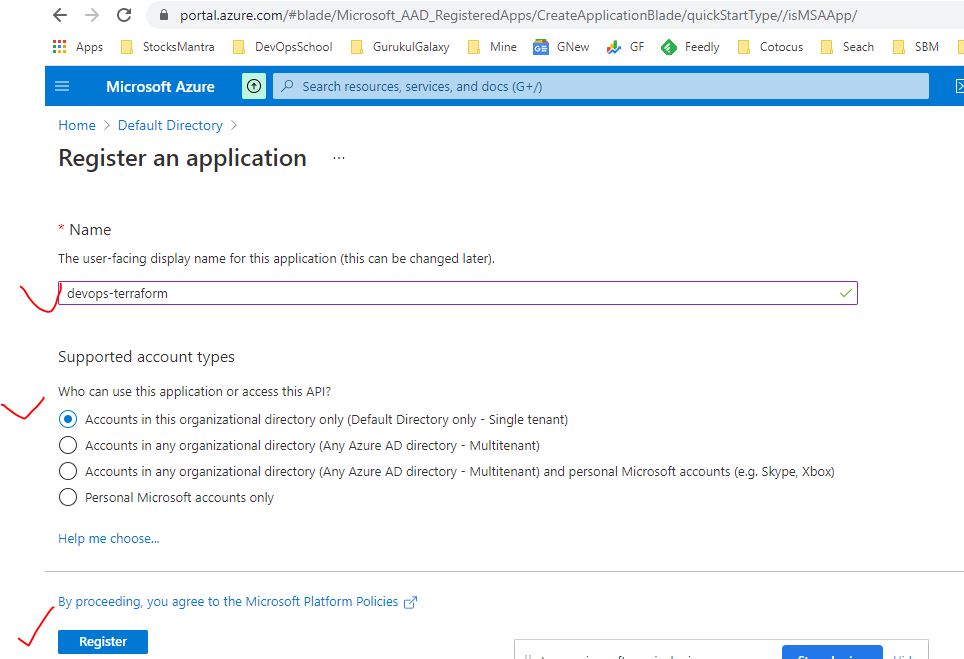Image resolution: width=964 pixels, height=659 pixels.
Task: Select Multitenant Azure AD directory only option
Action: click(68, 446)
